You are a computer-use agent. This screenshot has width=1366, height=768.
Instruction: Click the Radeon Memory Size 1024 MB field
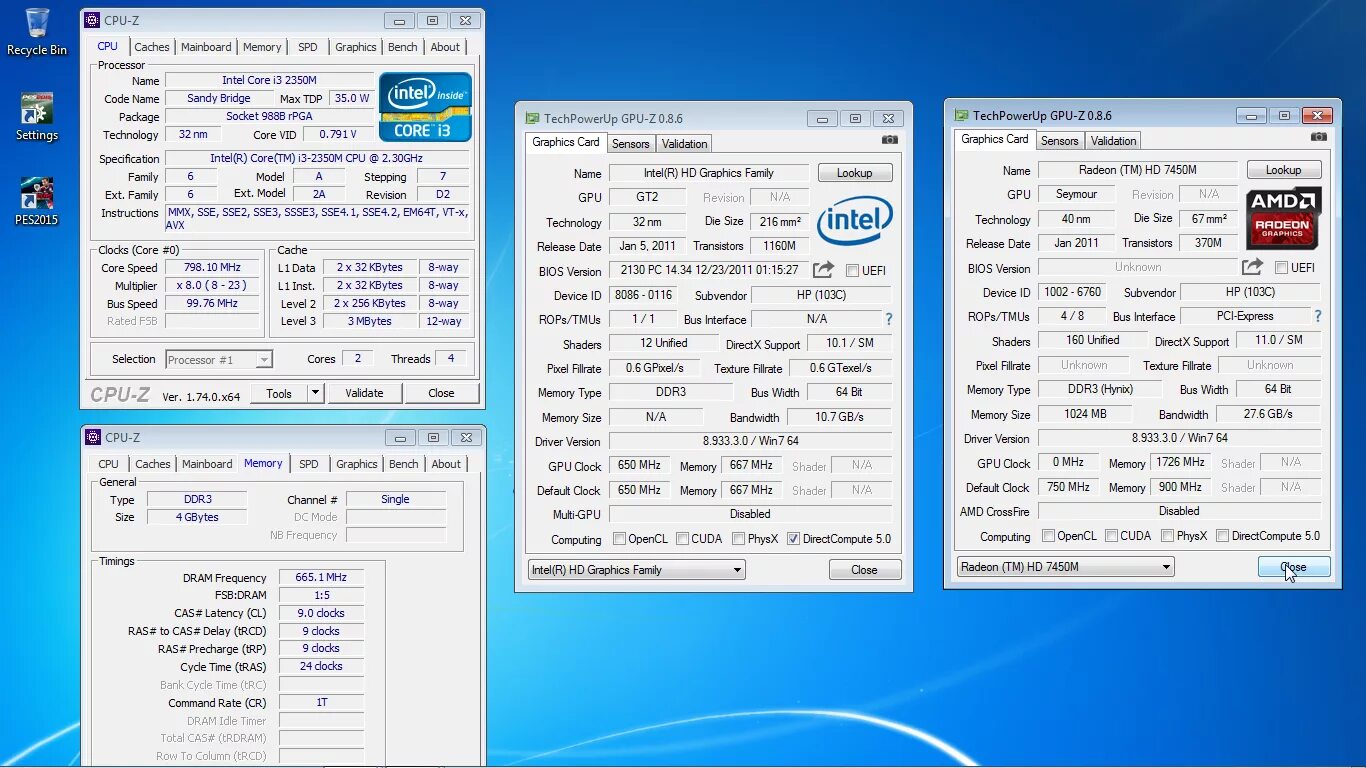coord(1087,414)
